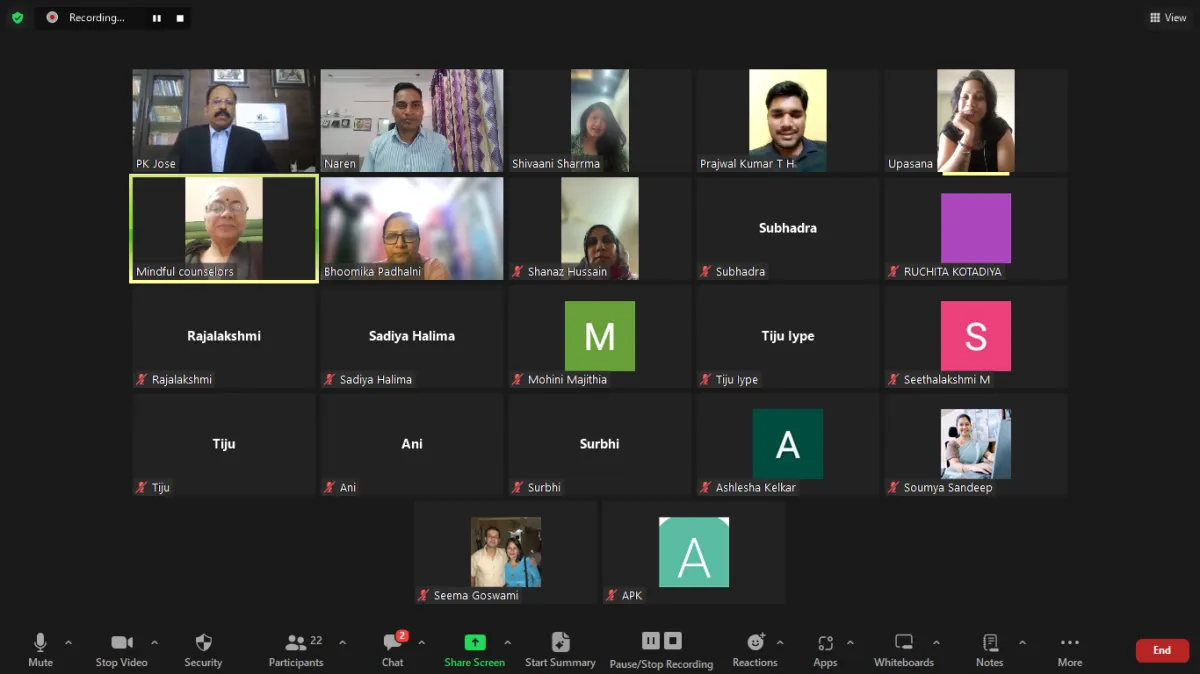Click the red End button

[x=1162, y=650]
